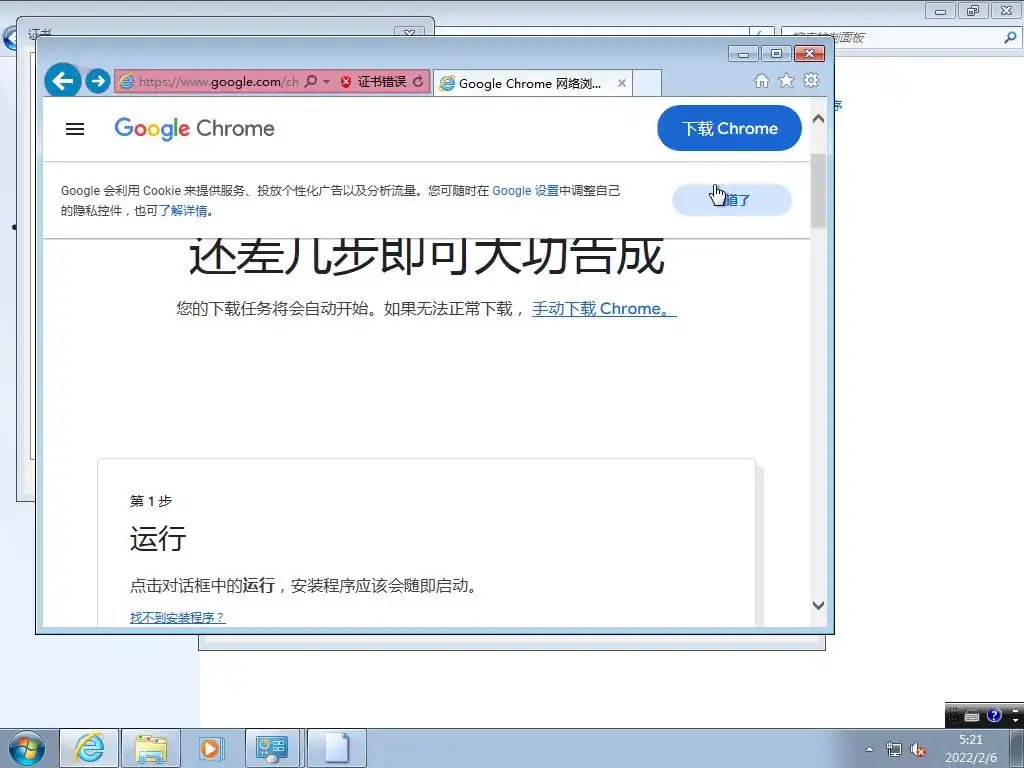Viewport: 1024px width, 768px height.
Task: Click the search magnifier in address bar
Action: point(311,81)
